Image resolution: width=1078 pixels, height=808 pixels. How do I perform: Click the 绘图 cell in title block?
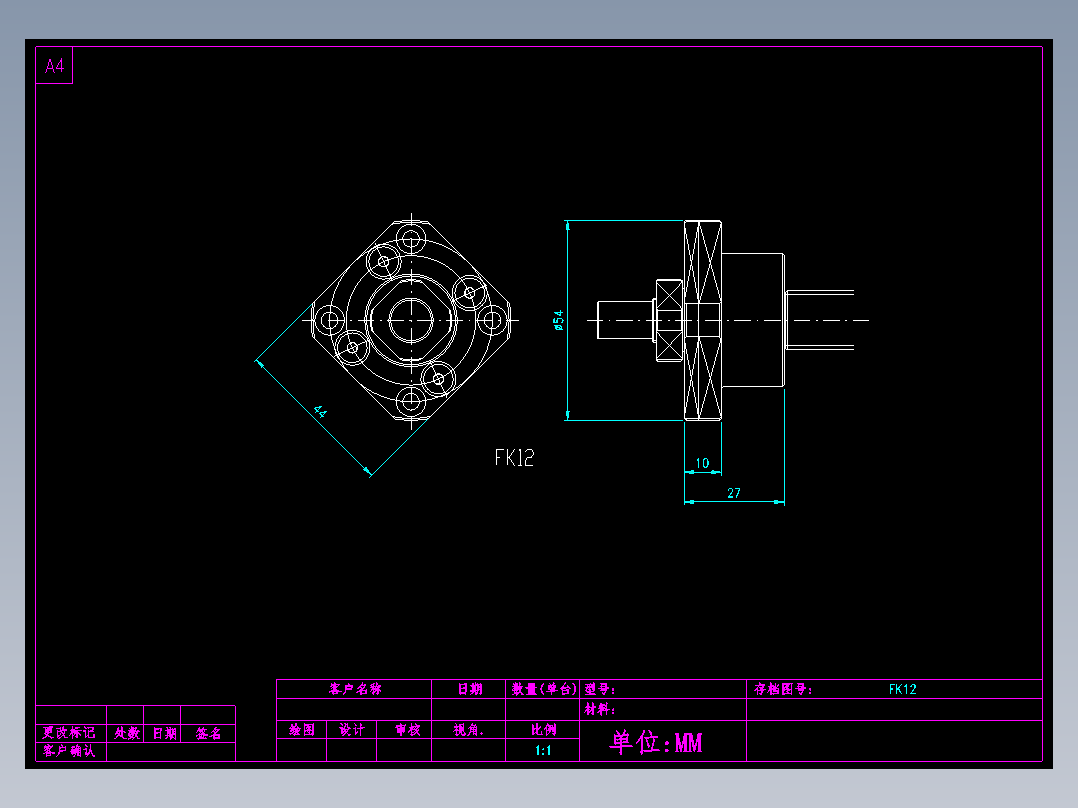[302, 730]
